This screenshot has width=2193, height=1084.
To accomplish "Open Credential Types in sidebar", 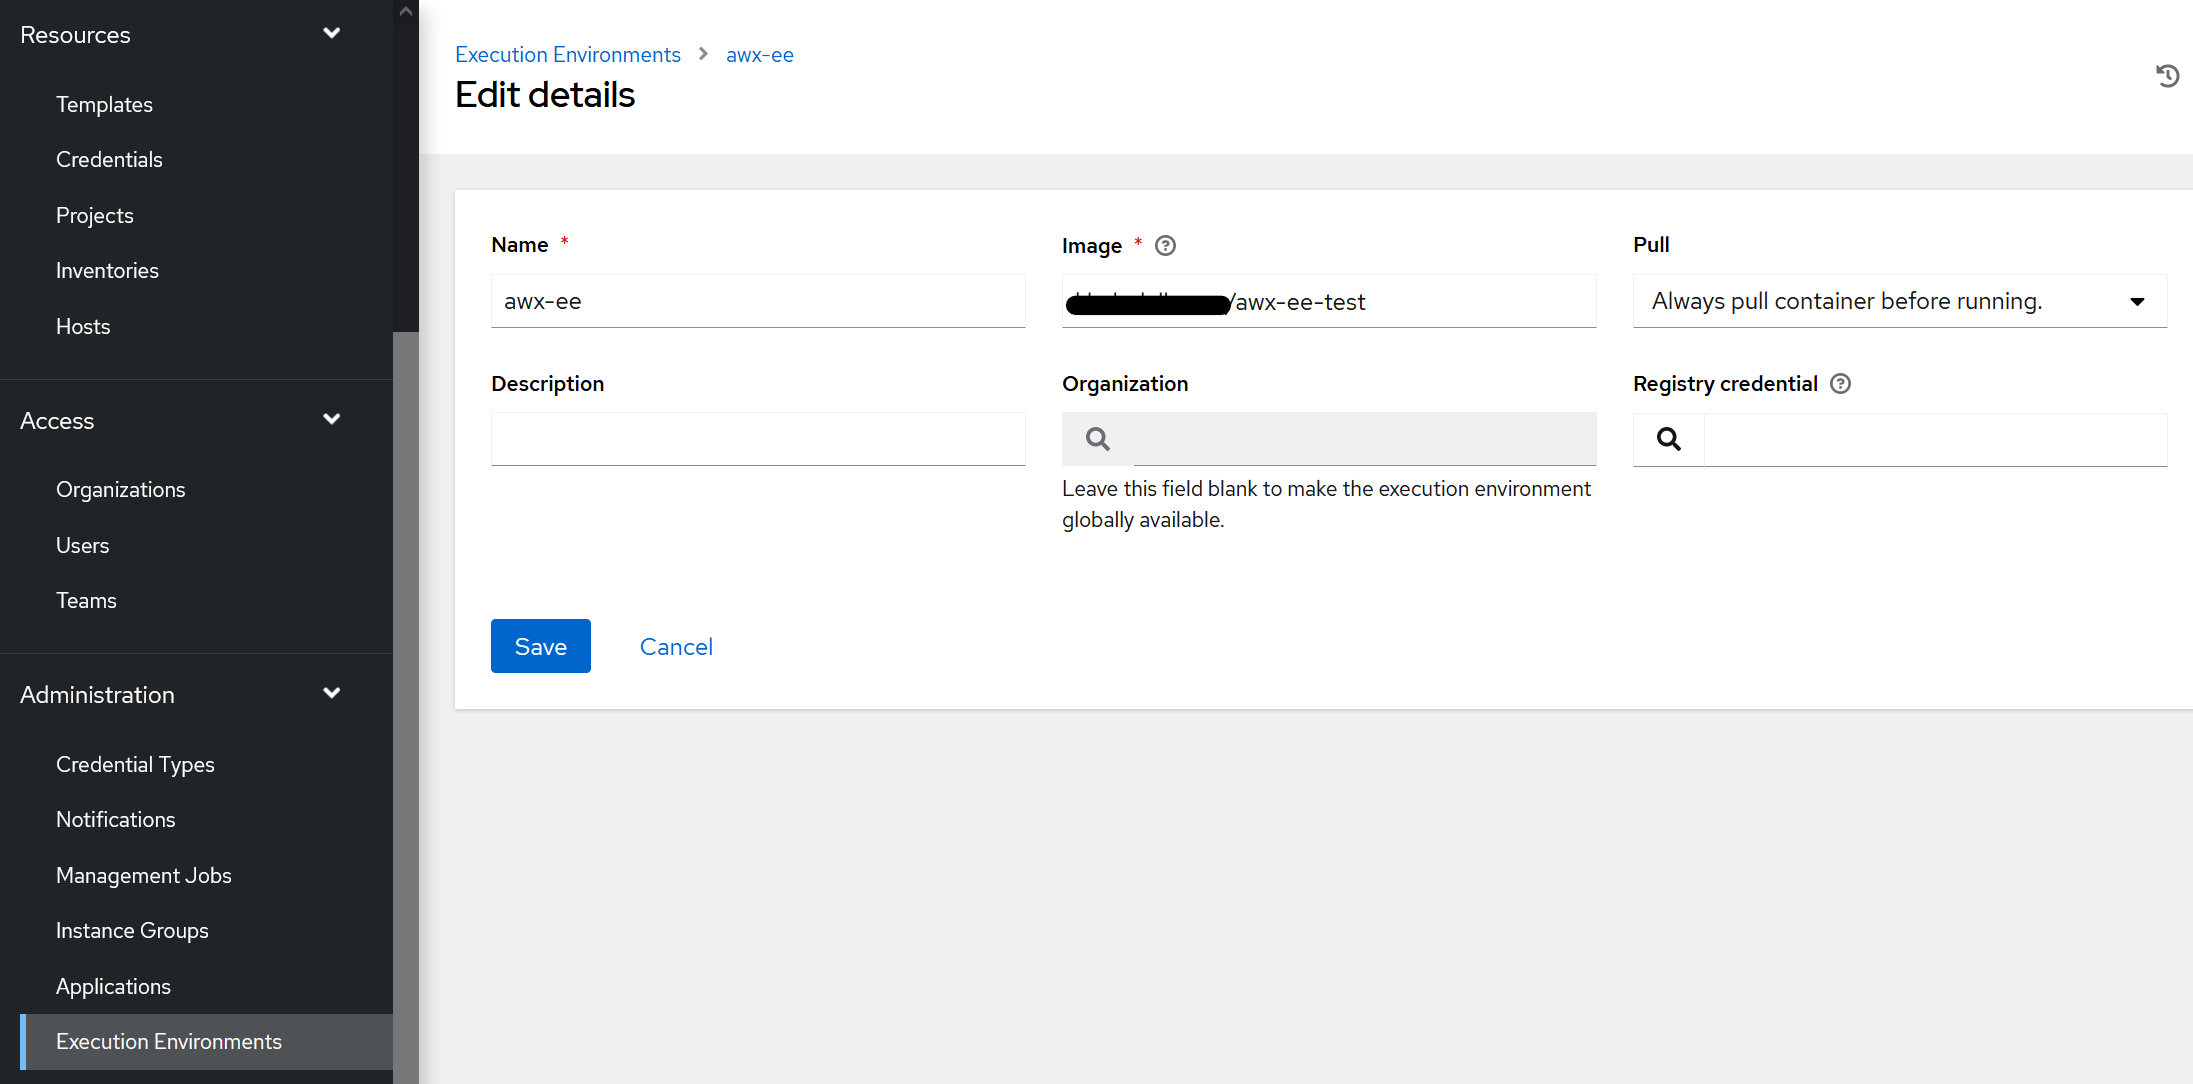I will click(135, 765).
